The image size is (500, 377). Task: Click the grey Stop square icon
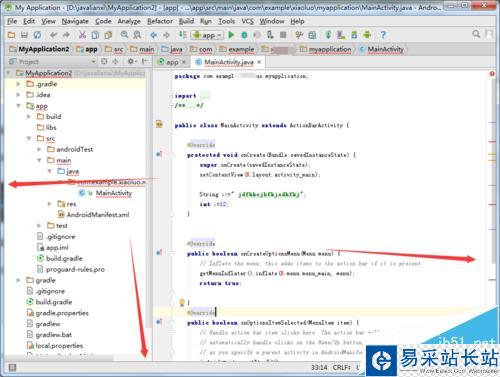pos(283,35)
